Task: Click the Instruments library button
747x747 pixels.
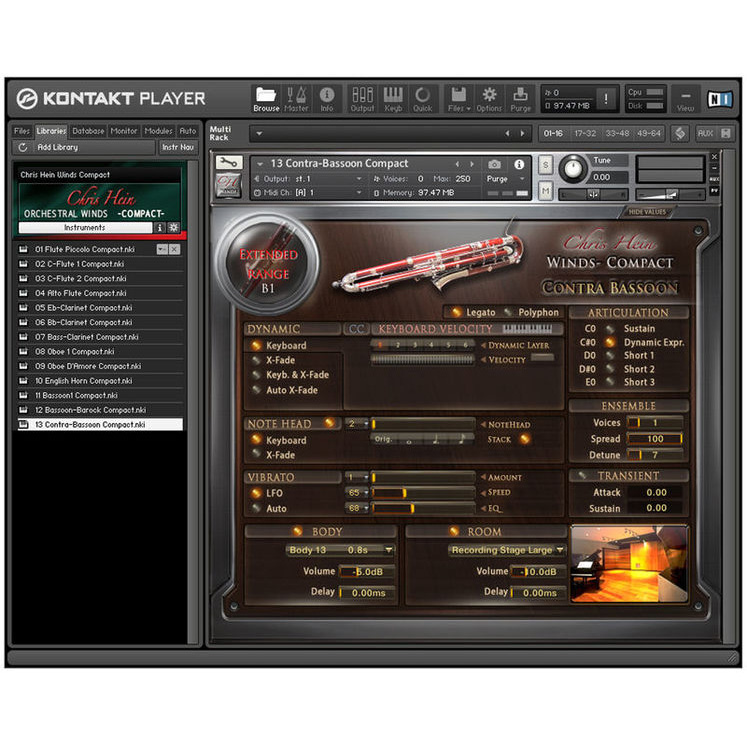Action: pos(85,228)
